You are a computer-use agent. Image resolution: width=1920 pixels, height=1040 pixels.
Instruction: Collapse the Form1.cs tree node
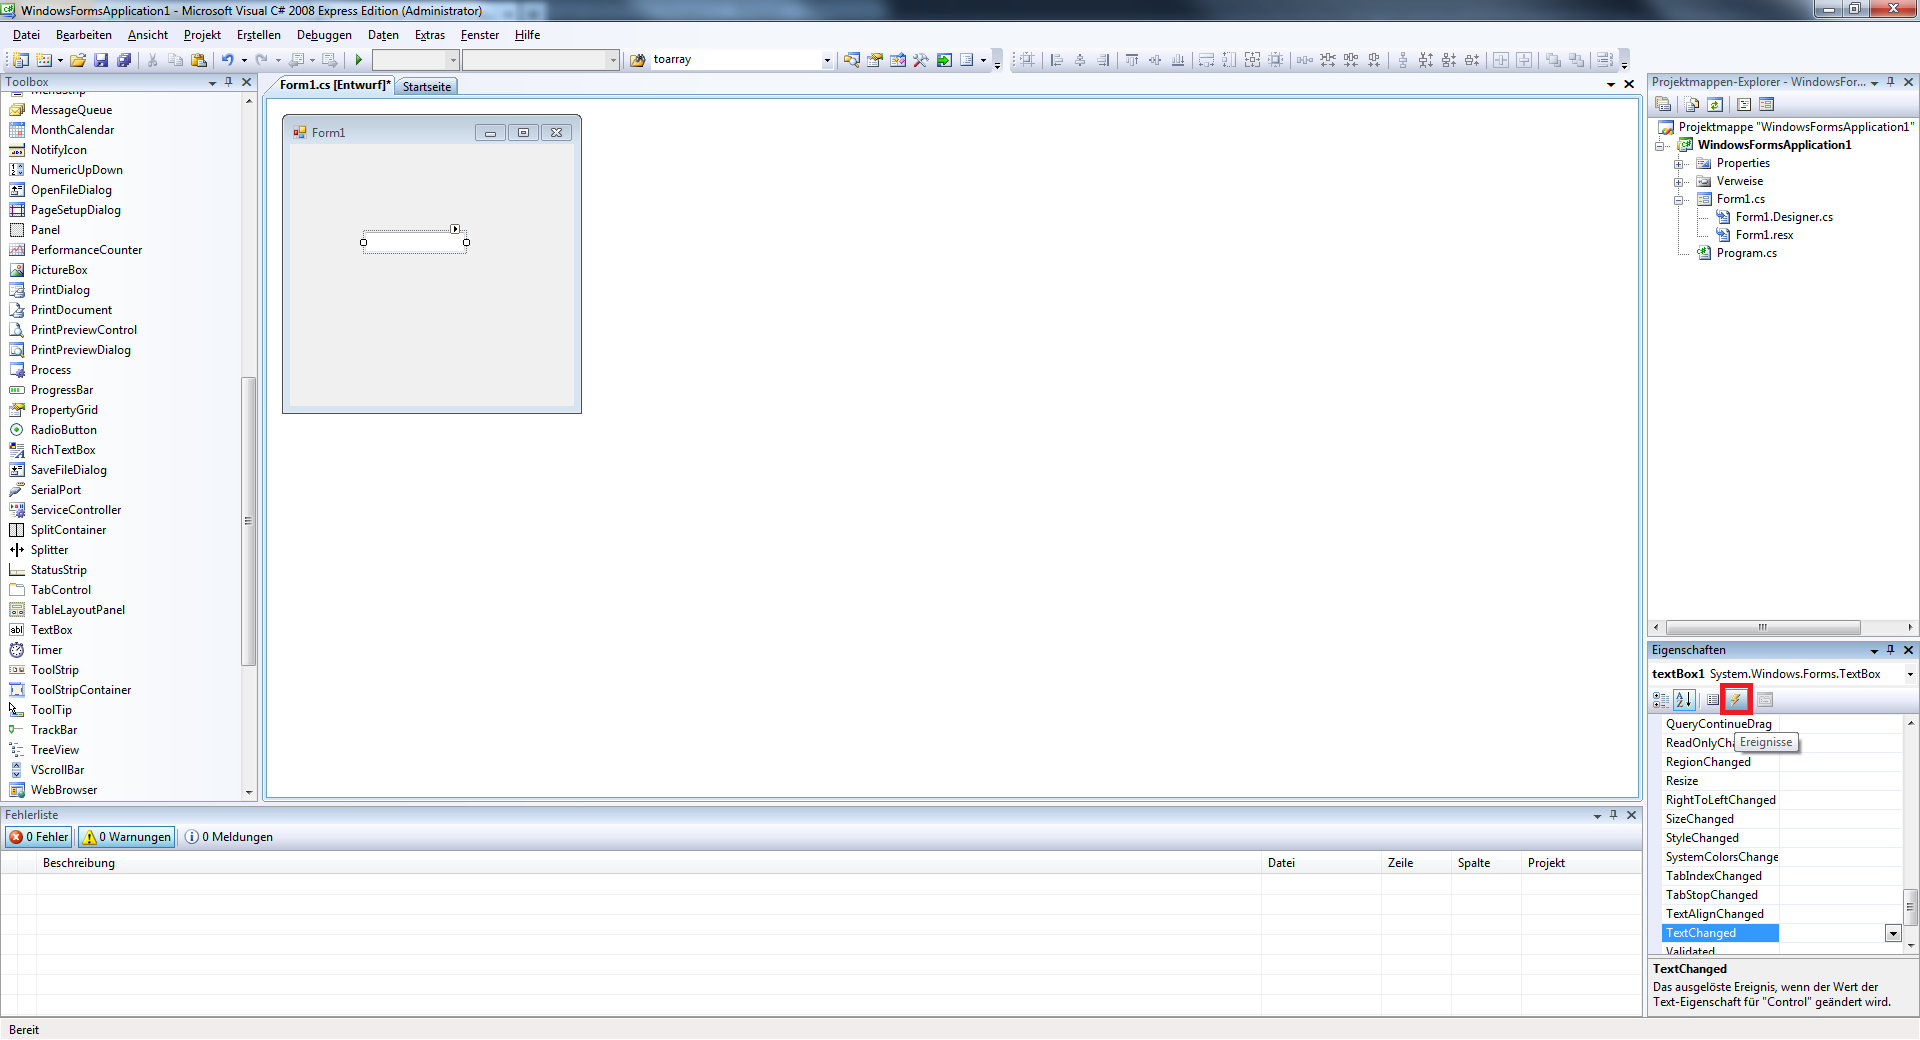pos(1680,199)
